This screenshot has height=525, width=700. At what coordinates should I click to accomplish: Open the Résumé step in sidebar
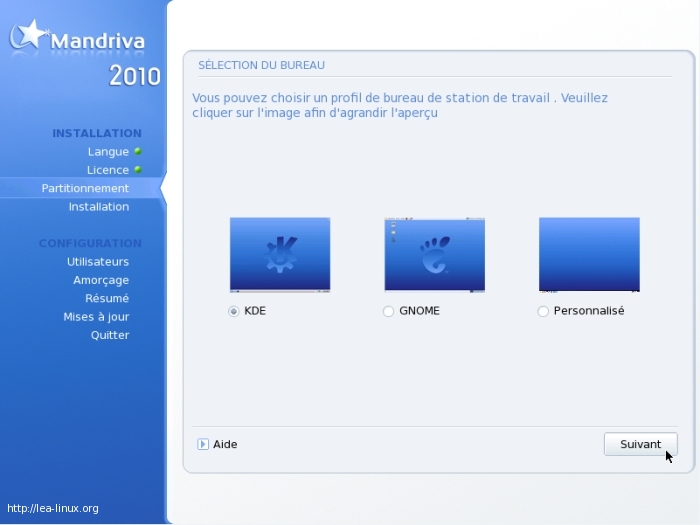point(106,298)
